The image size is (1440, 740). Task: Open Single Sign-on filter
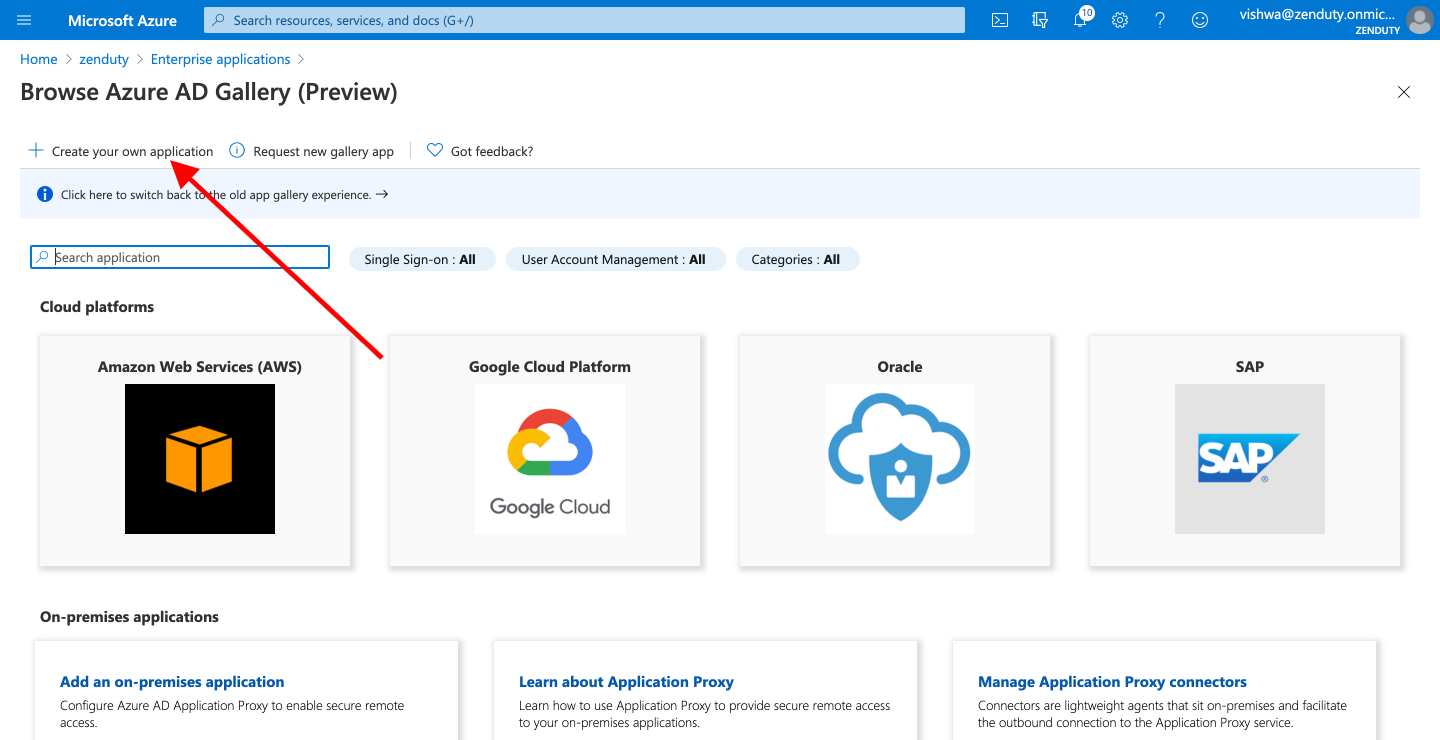coord(421,259)
